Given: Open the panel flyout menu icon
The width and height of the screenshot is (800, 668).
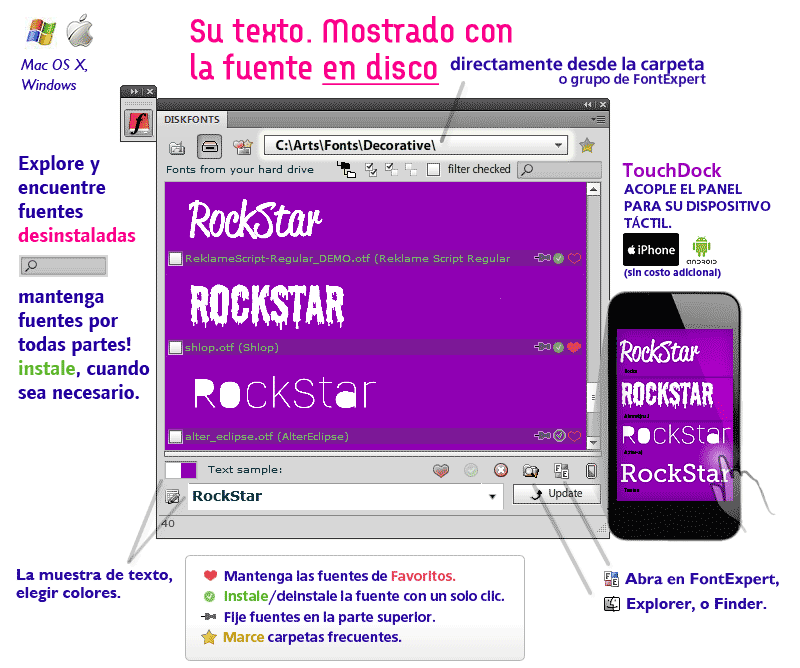Looking at the screenshot, I should [x=598, y=119].
